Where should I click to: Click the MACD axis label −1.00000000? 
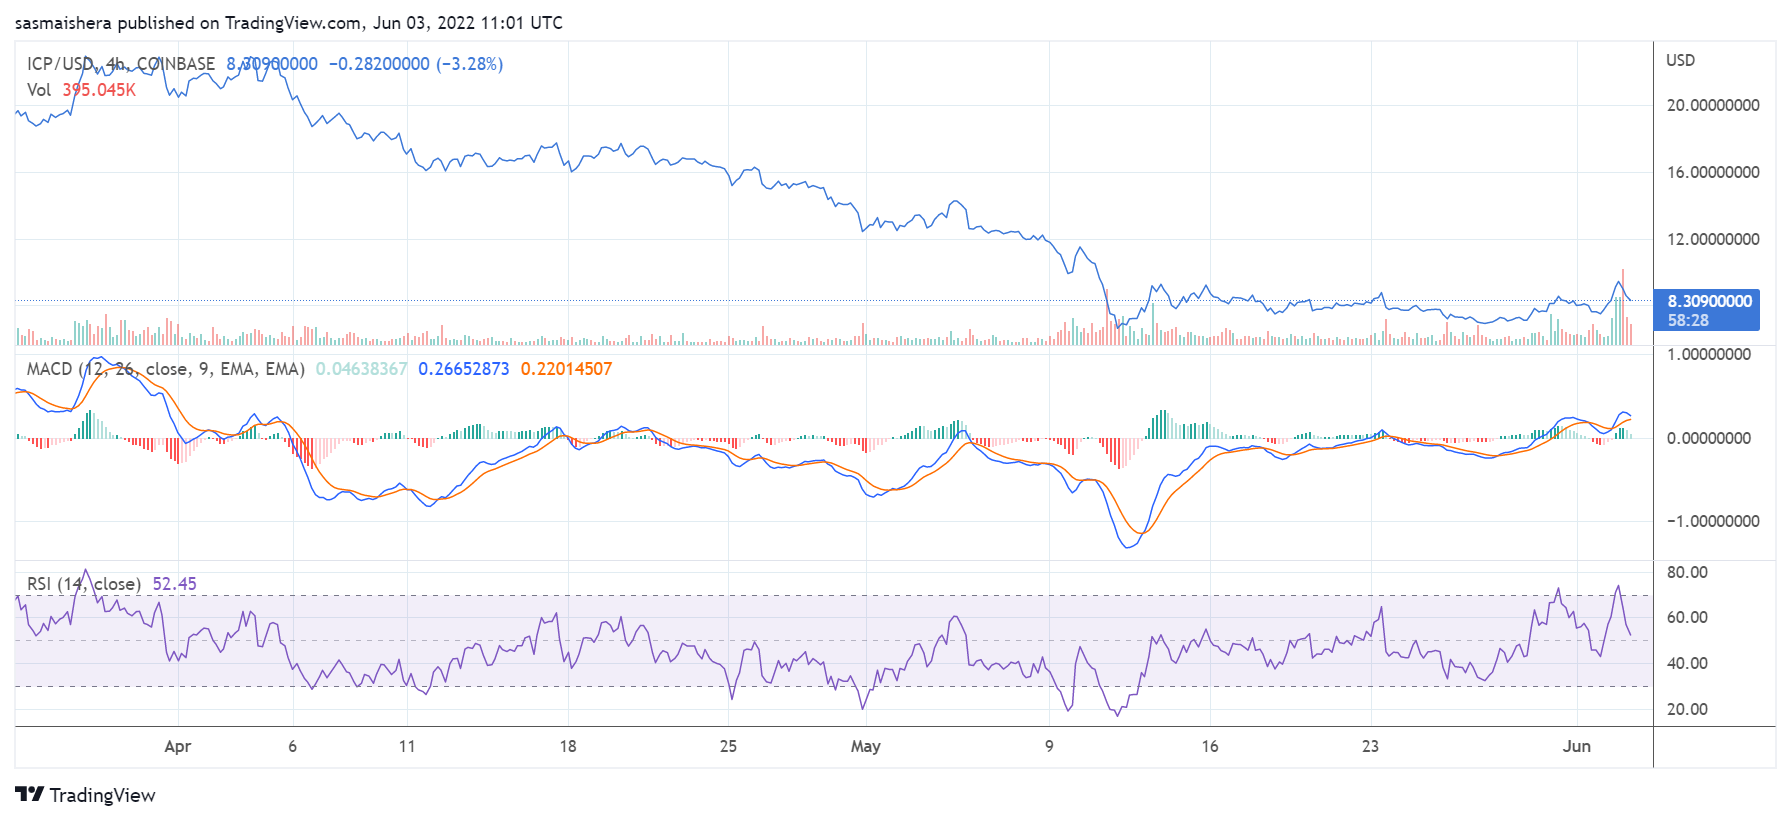point(1713,521)
